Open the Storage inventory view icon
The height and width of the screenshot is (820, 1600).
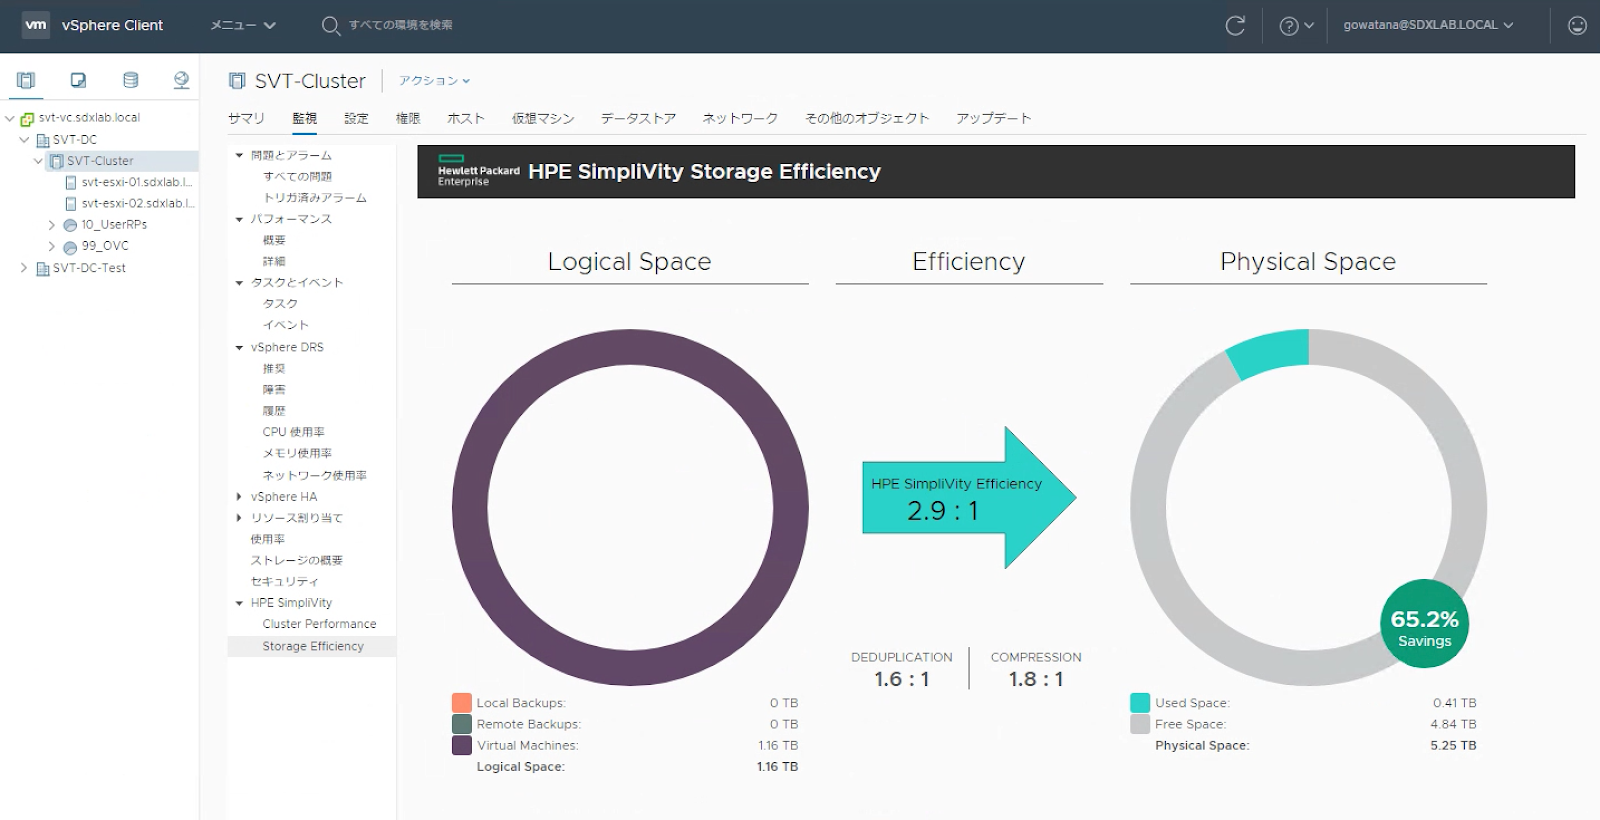[130, 80]
